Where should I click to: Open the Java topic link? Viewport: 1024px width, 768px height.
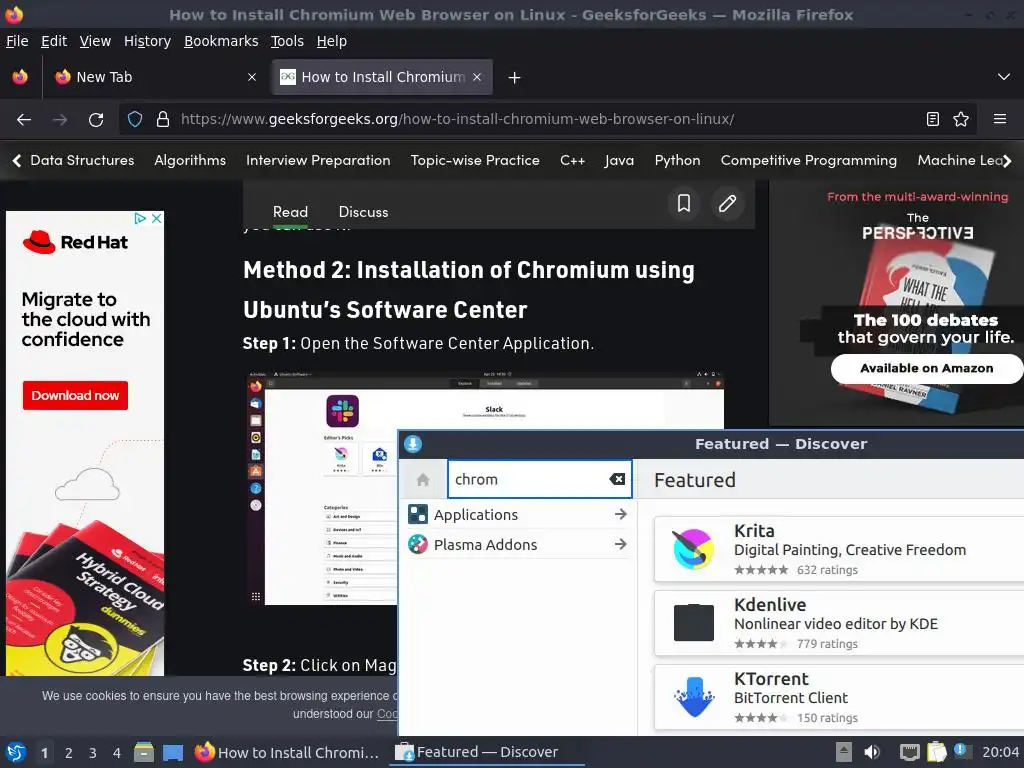619,161
